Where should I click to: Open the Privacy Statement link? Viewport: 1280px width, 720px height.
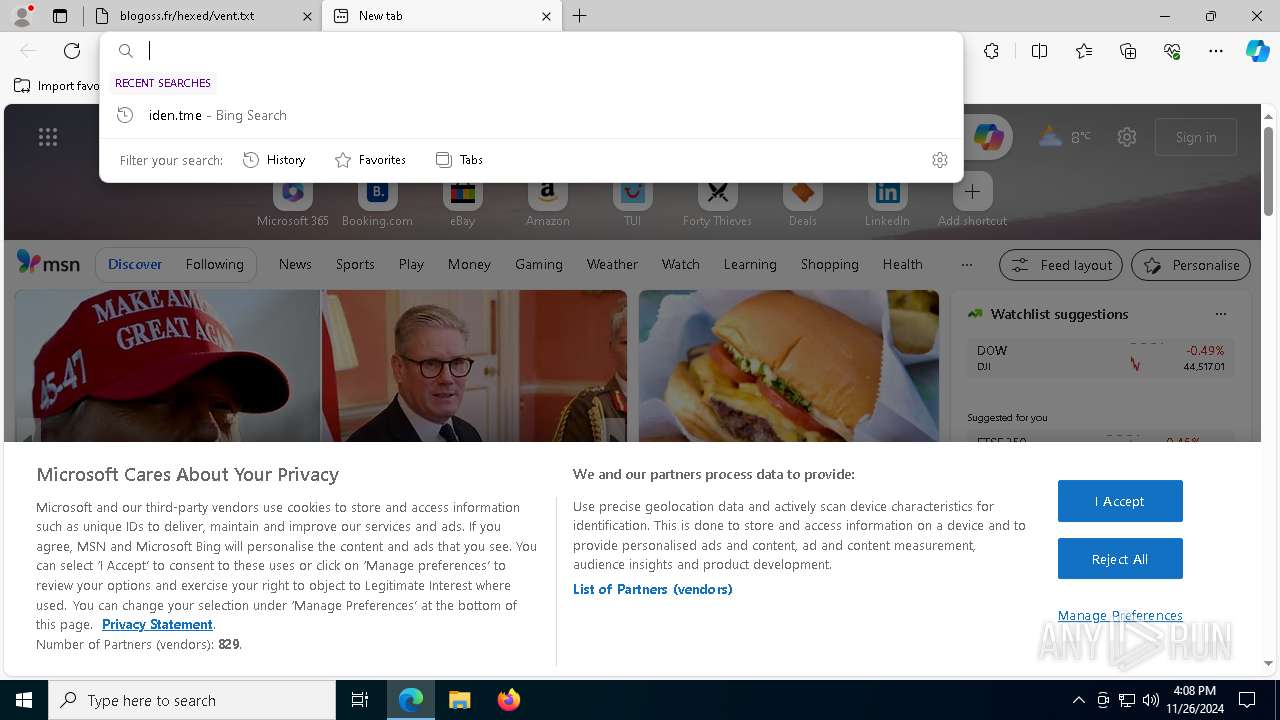[x=157, y=624]
